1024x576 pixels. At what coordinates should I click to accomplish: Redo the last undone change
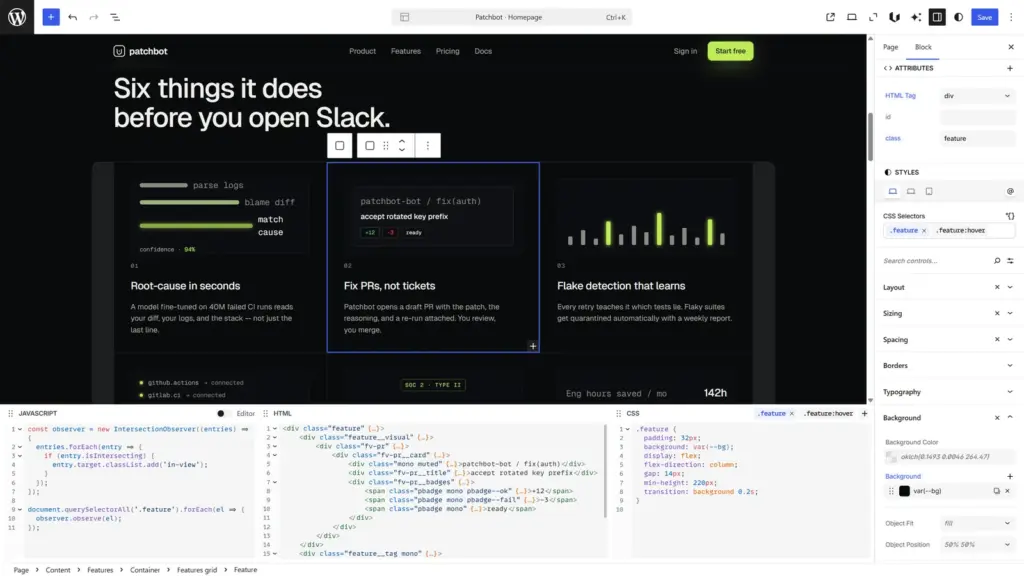point(93,17)
